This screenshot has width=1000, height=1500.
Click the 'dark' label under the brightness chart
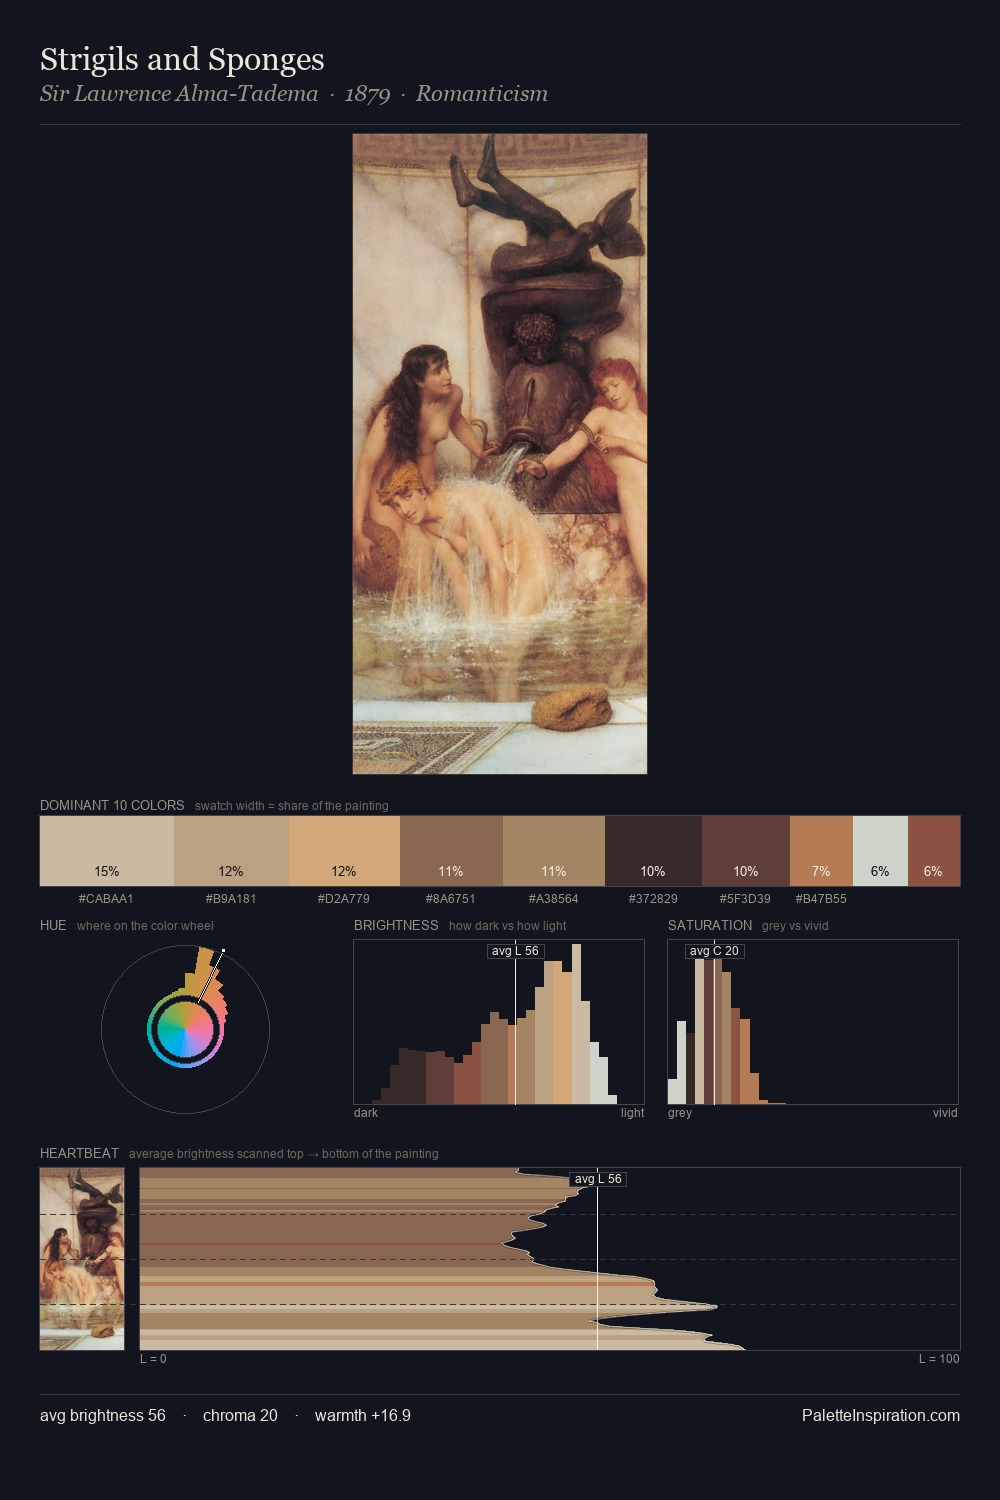366,1113
